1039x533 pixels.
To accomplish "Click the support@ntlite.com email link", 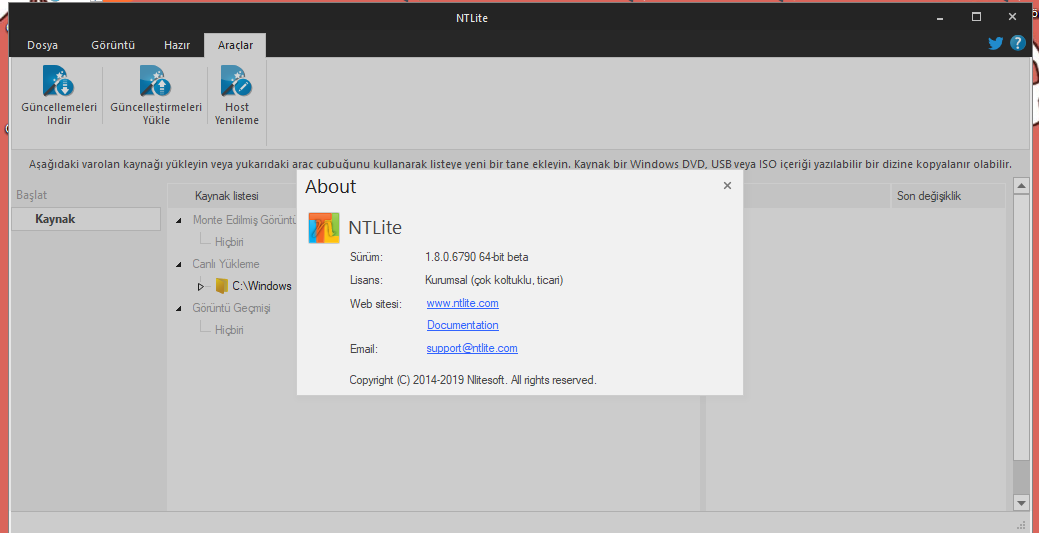I will (x=471, y=348).
